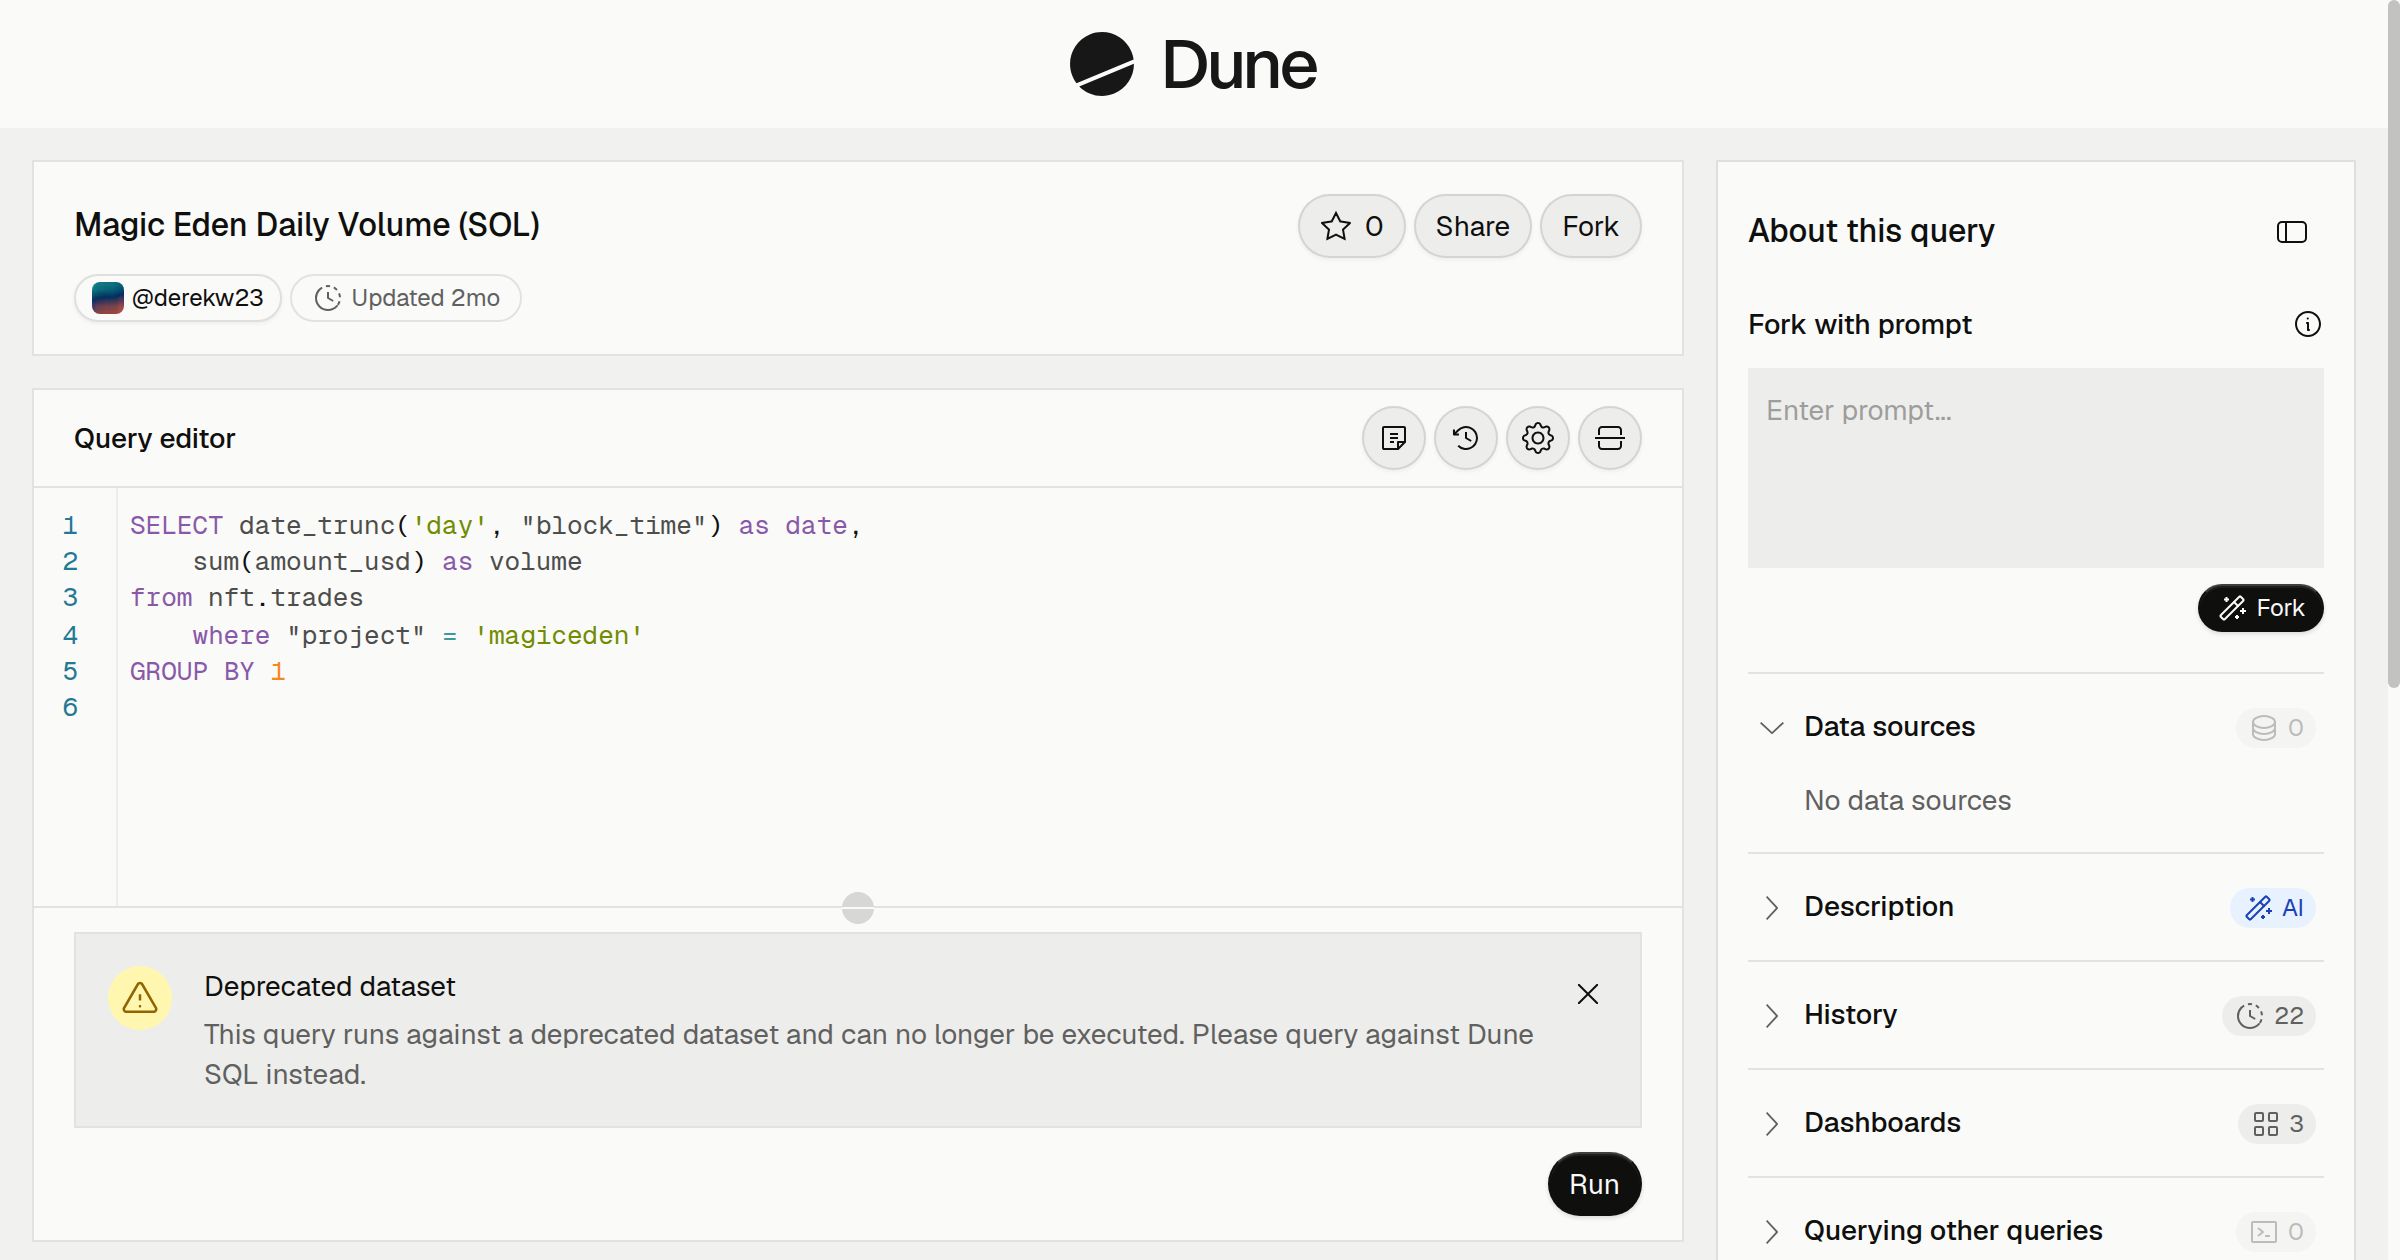Collapse the About this query side panel
This screenshot has height=1260, width=2400.
pos(2291,232)
